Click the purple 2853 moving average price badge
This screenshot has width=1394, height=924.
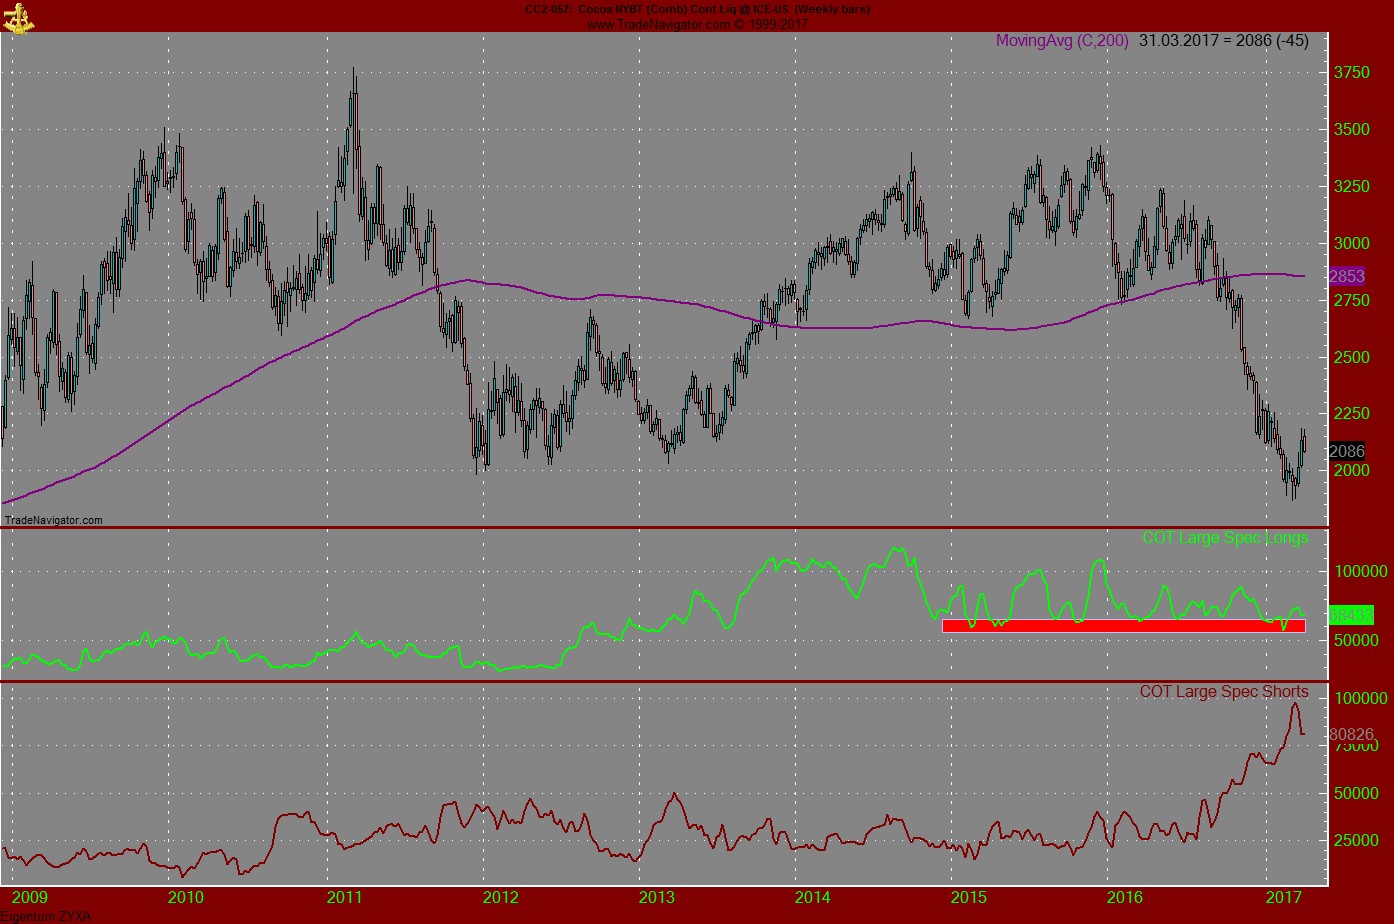click(1346, 277)
